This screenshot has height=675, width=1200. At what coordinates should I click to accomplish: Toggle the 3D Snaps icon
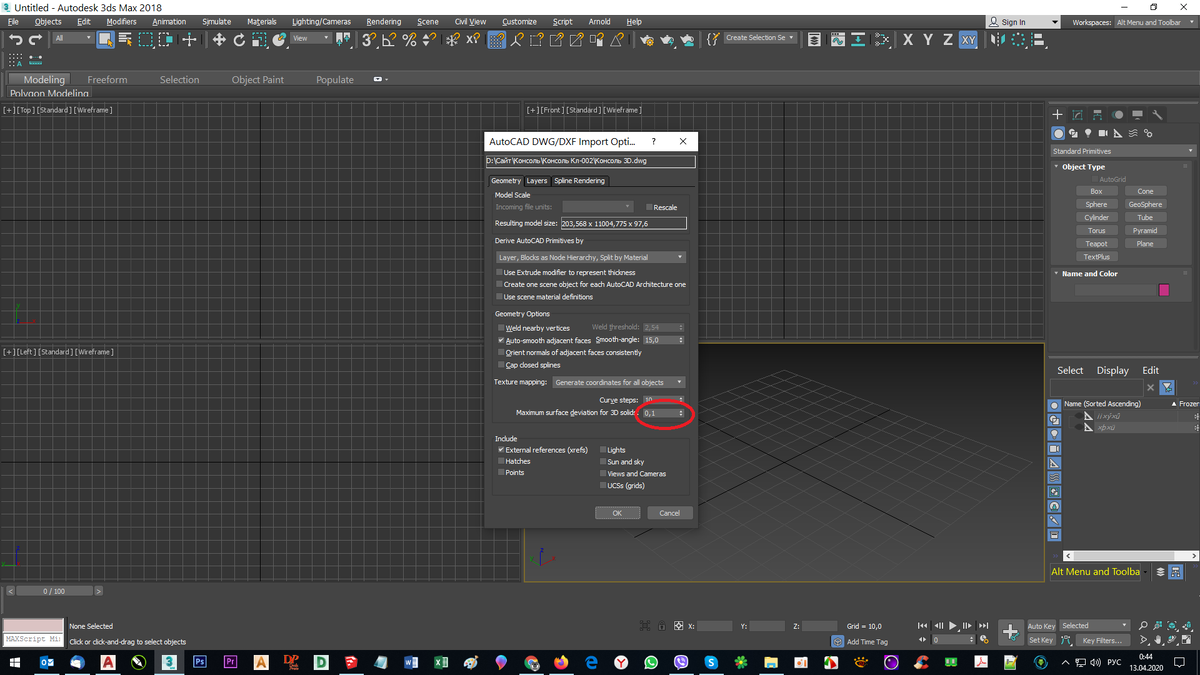tap(369, 40)
